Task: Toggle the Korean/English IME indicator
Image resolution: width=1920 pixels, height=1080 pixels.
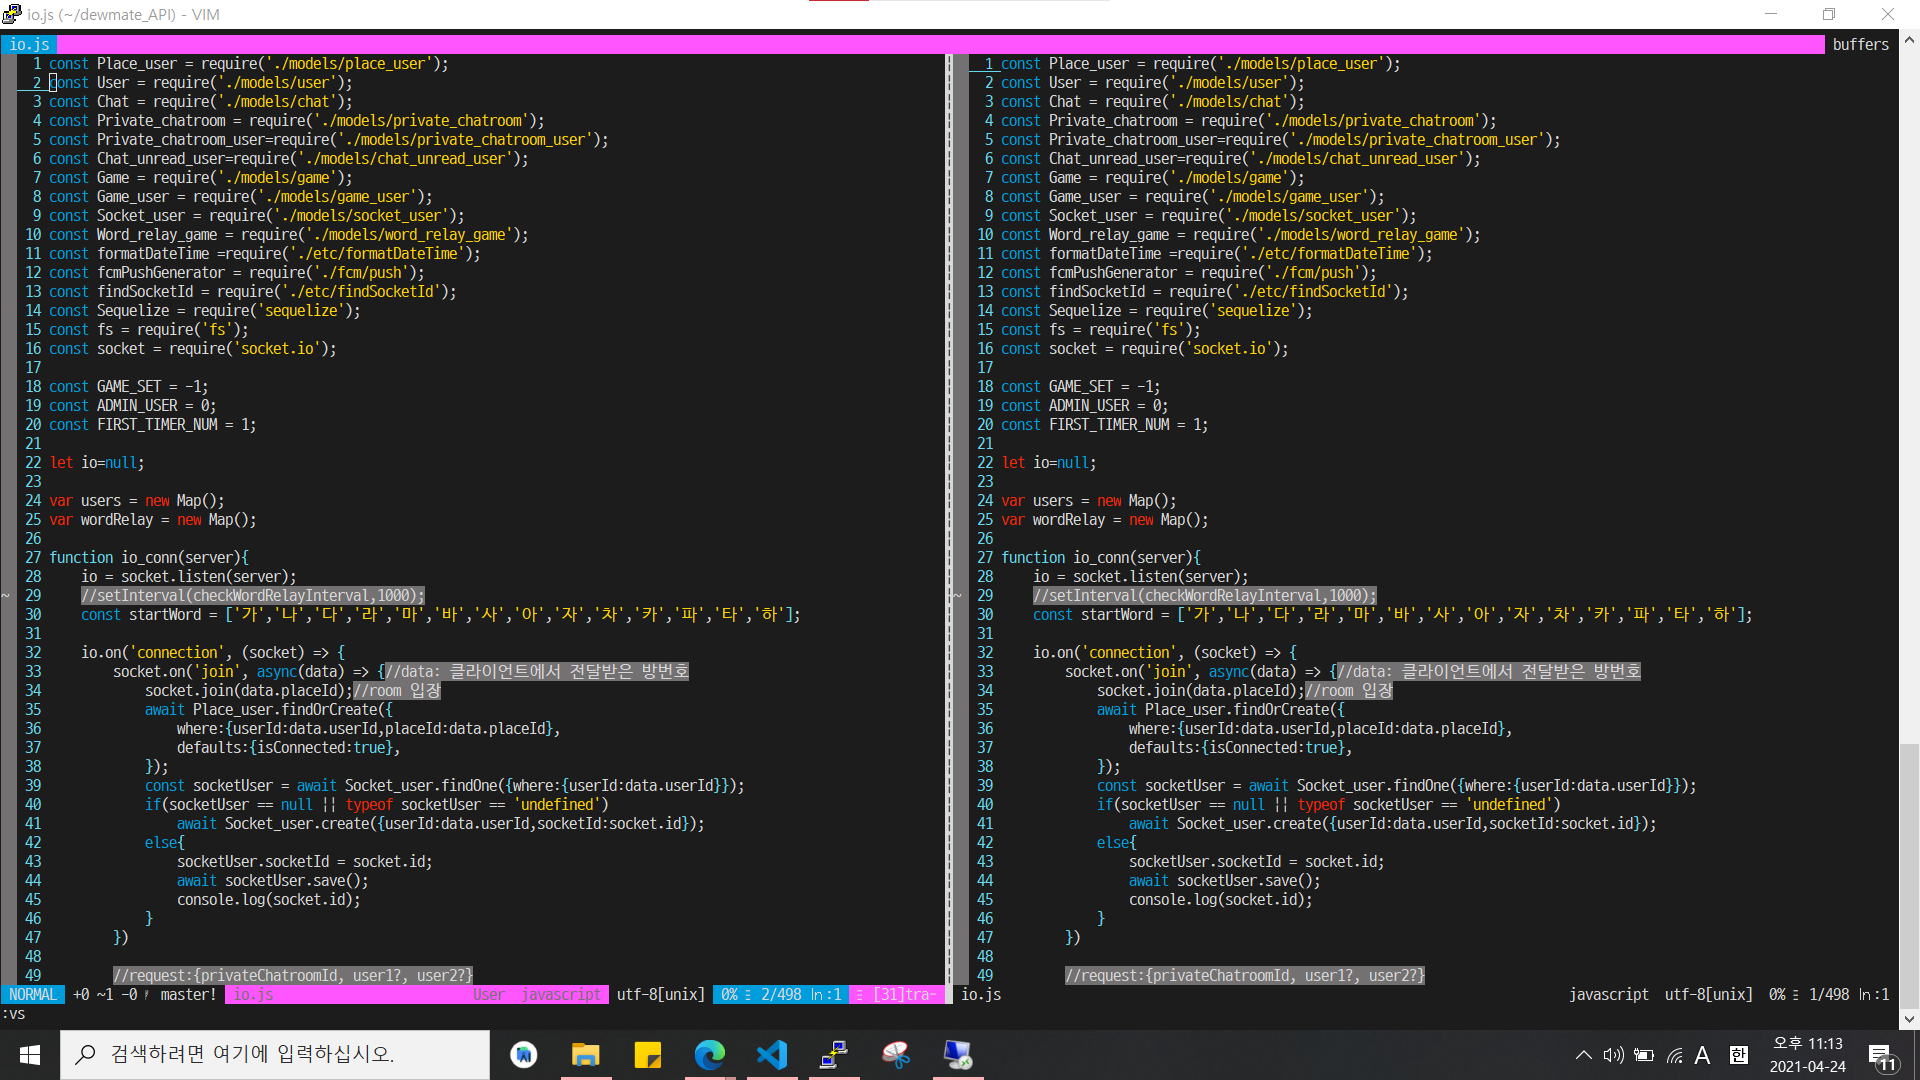Action: coord(1739,1055)
